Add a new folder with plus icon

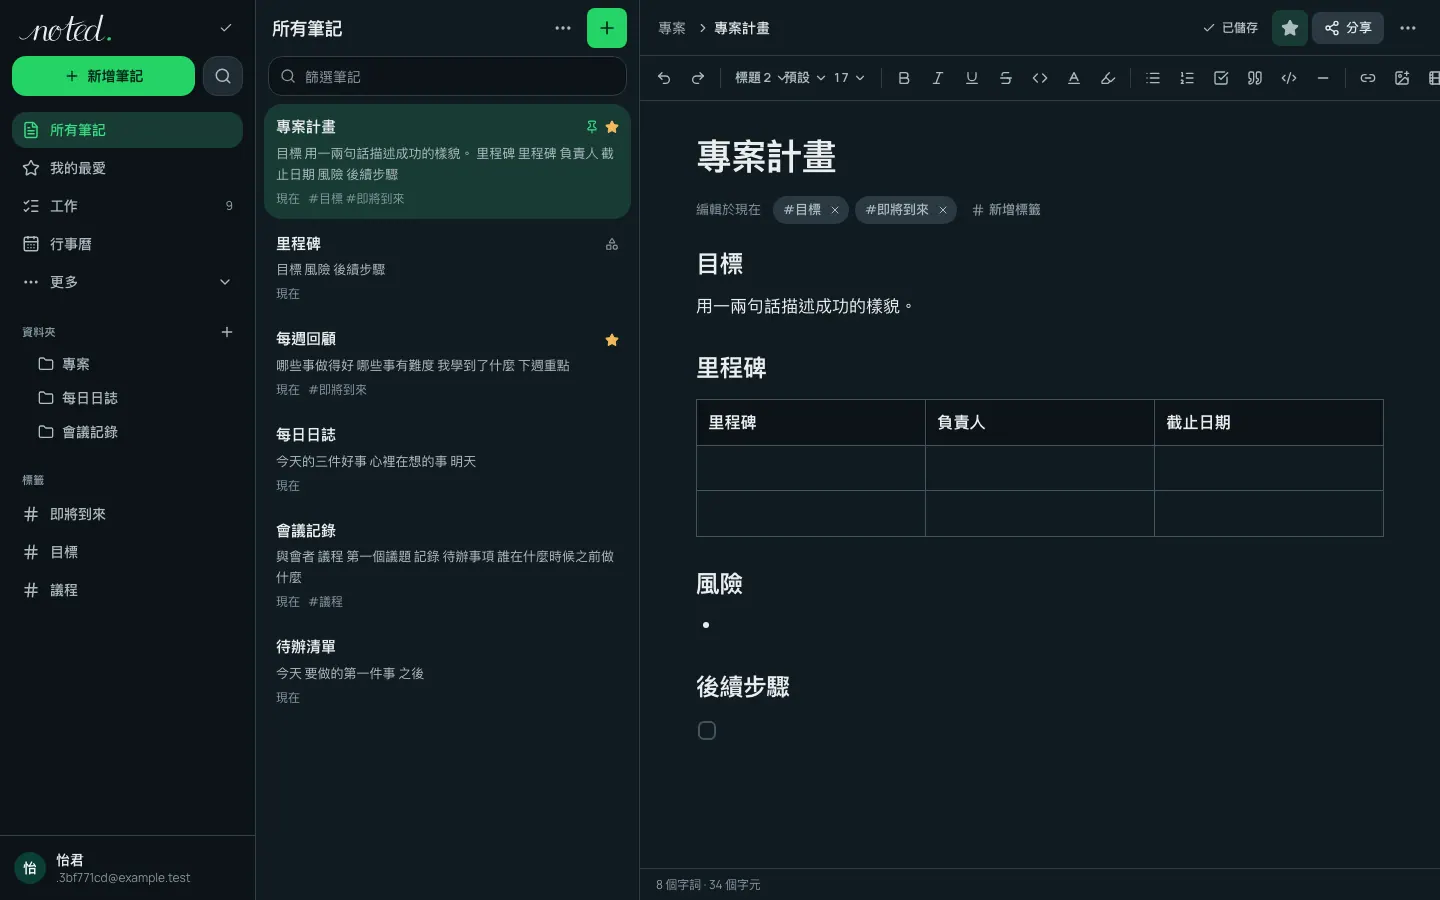[227, 332]
